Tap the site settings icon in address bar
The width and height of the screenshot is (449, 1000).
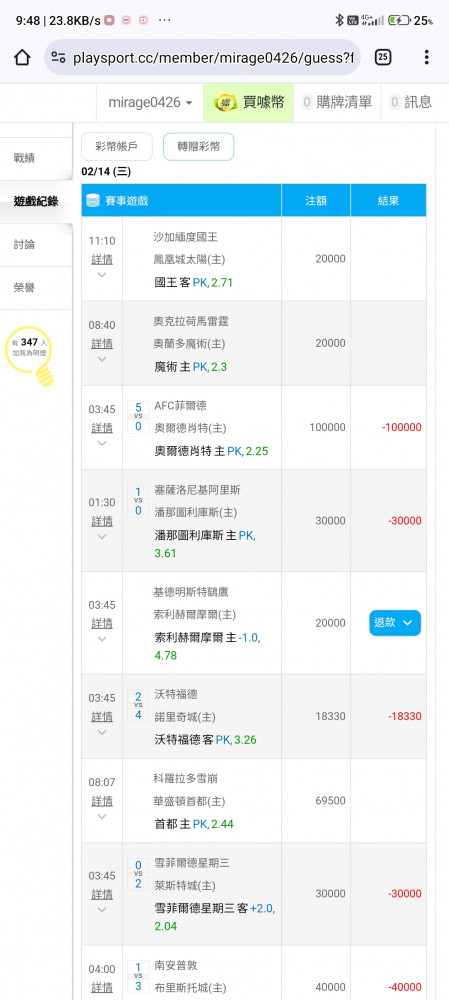58,58
